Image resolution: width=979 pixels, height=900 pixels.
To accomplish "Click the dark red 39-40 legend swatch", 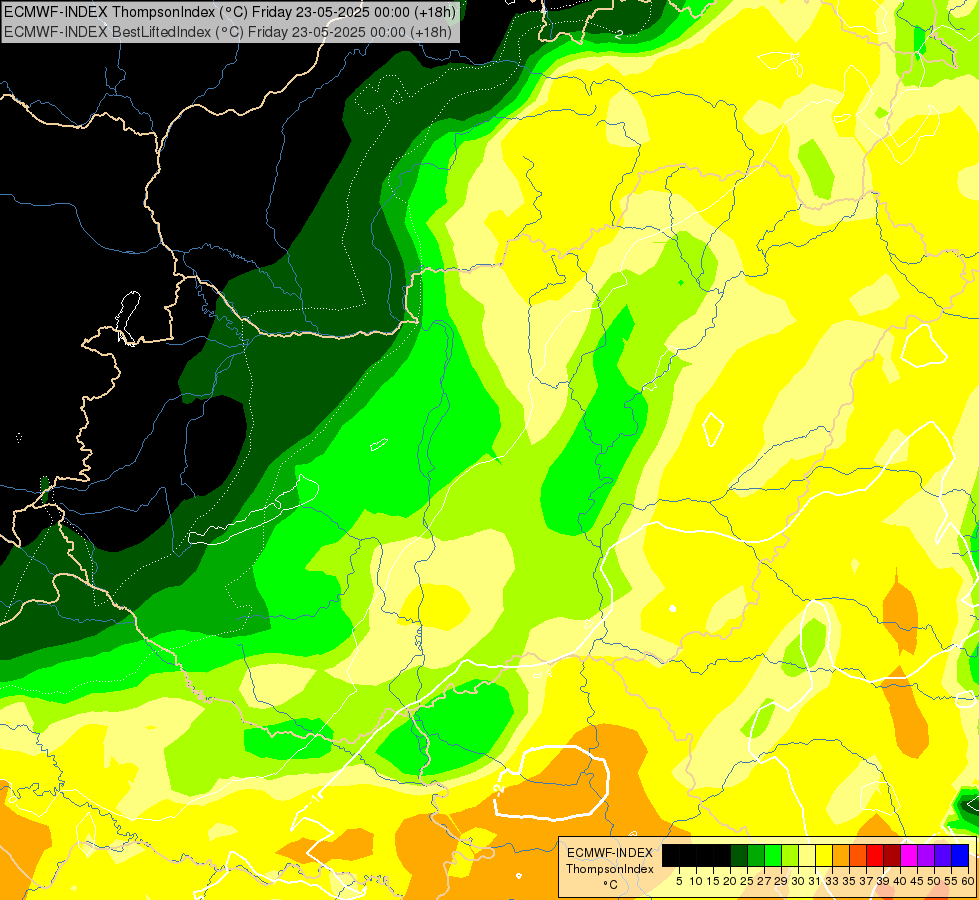I will pos(892,855).
